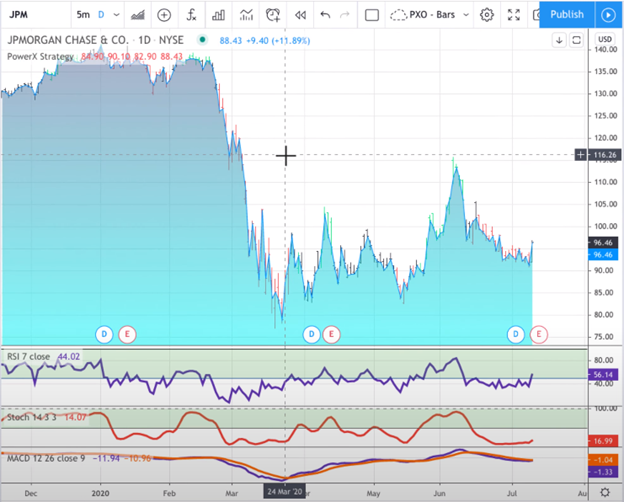Click the USD currency label
The image size is (624, 502).
point(604,39)
